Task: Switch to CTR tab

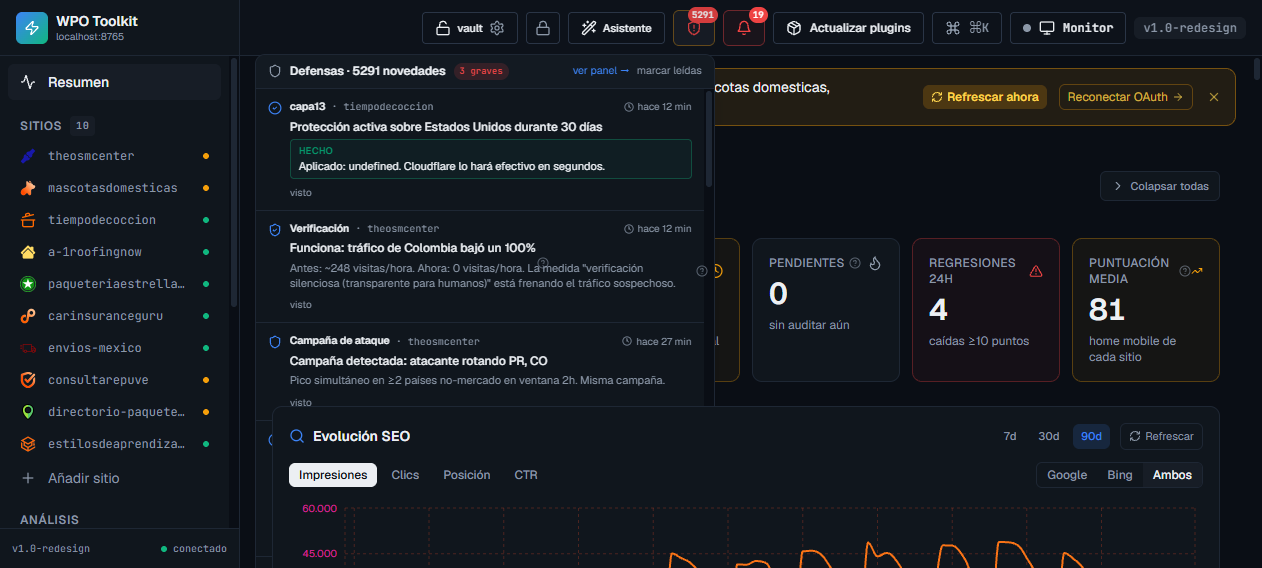Action: coord(526,475)
